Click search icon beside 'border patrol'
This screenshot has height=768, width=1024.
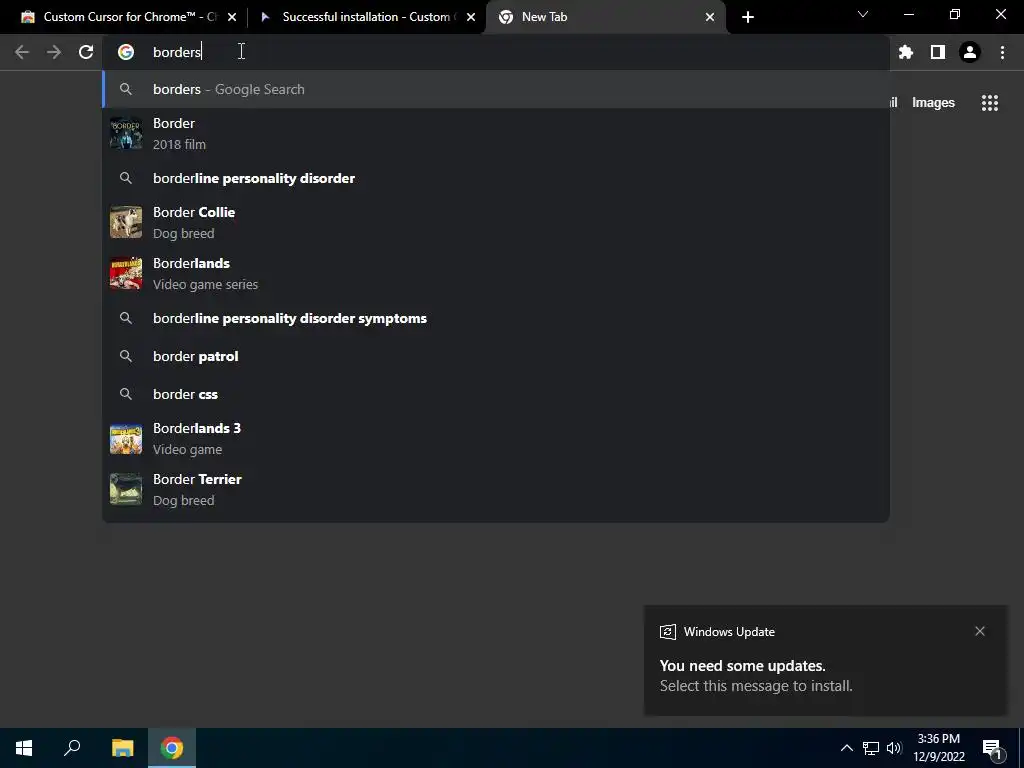click(126, 356)
